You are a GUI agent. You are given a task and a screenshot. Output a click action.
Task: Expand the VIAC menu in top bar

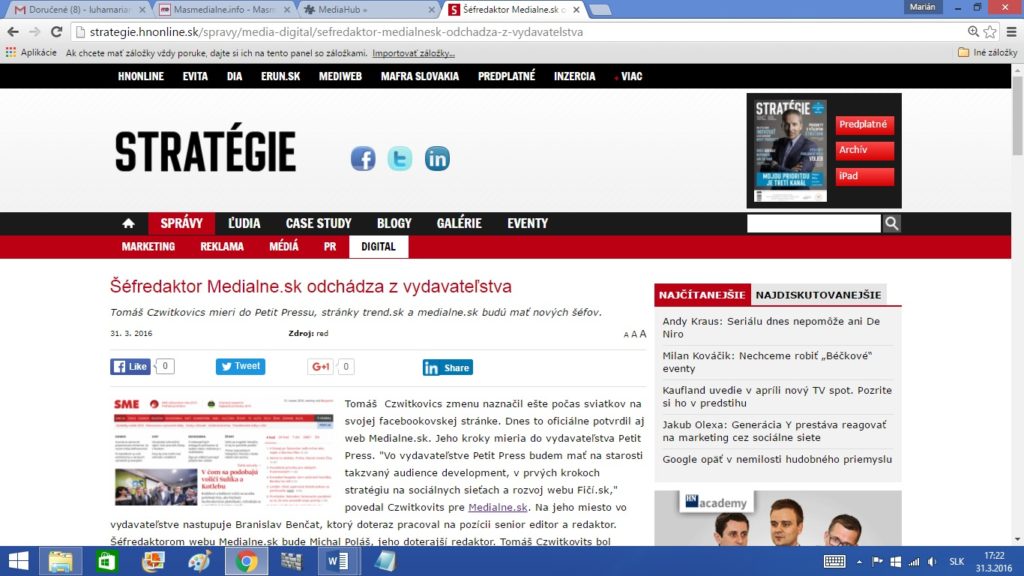click(629, 76)
